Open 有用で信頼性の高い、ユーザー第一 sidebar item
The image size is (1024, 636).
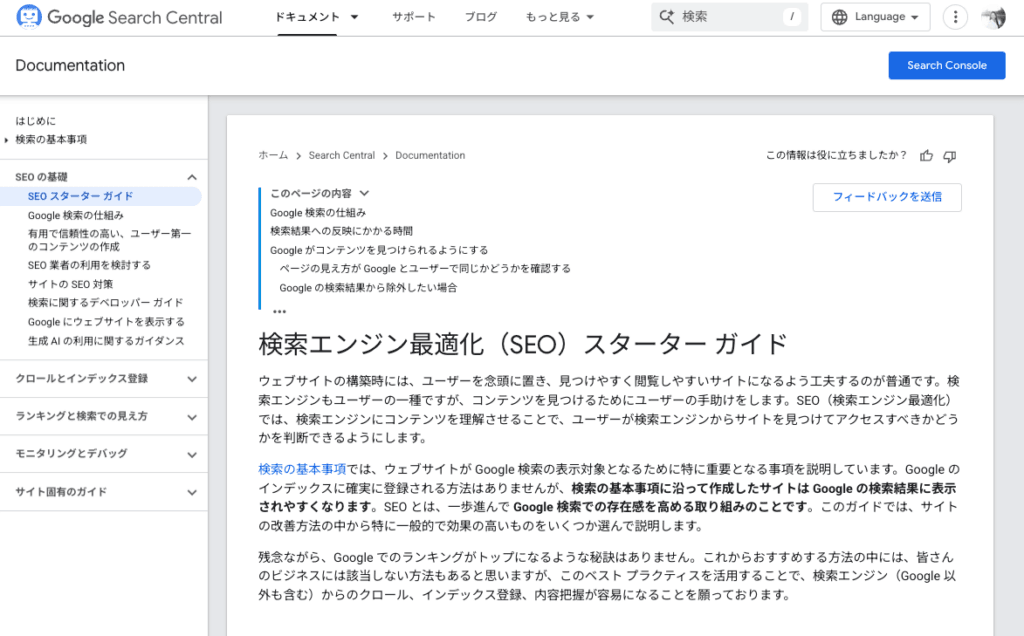pos(110,240)
